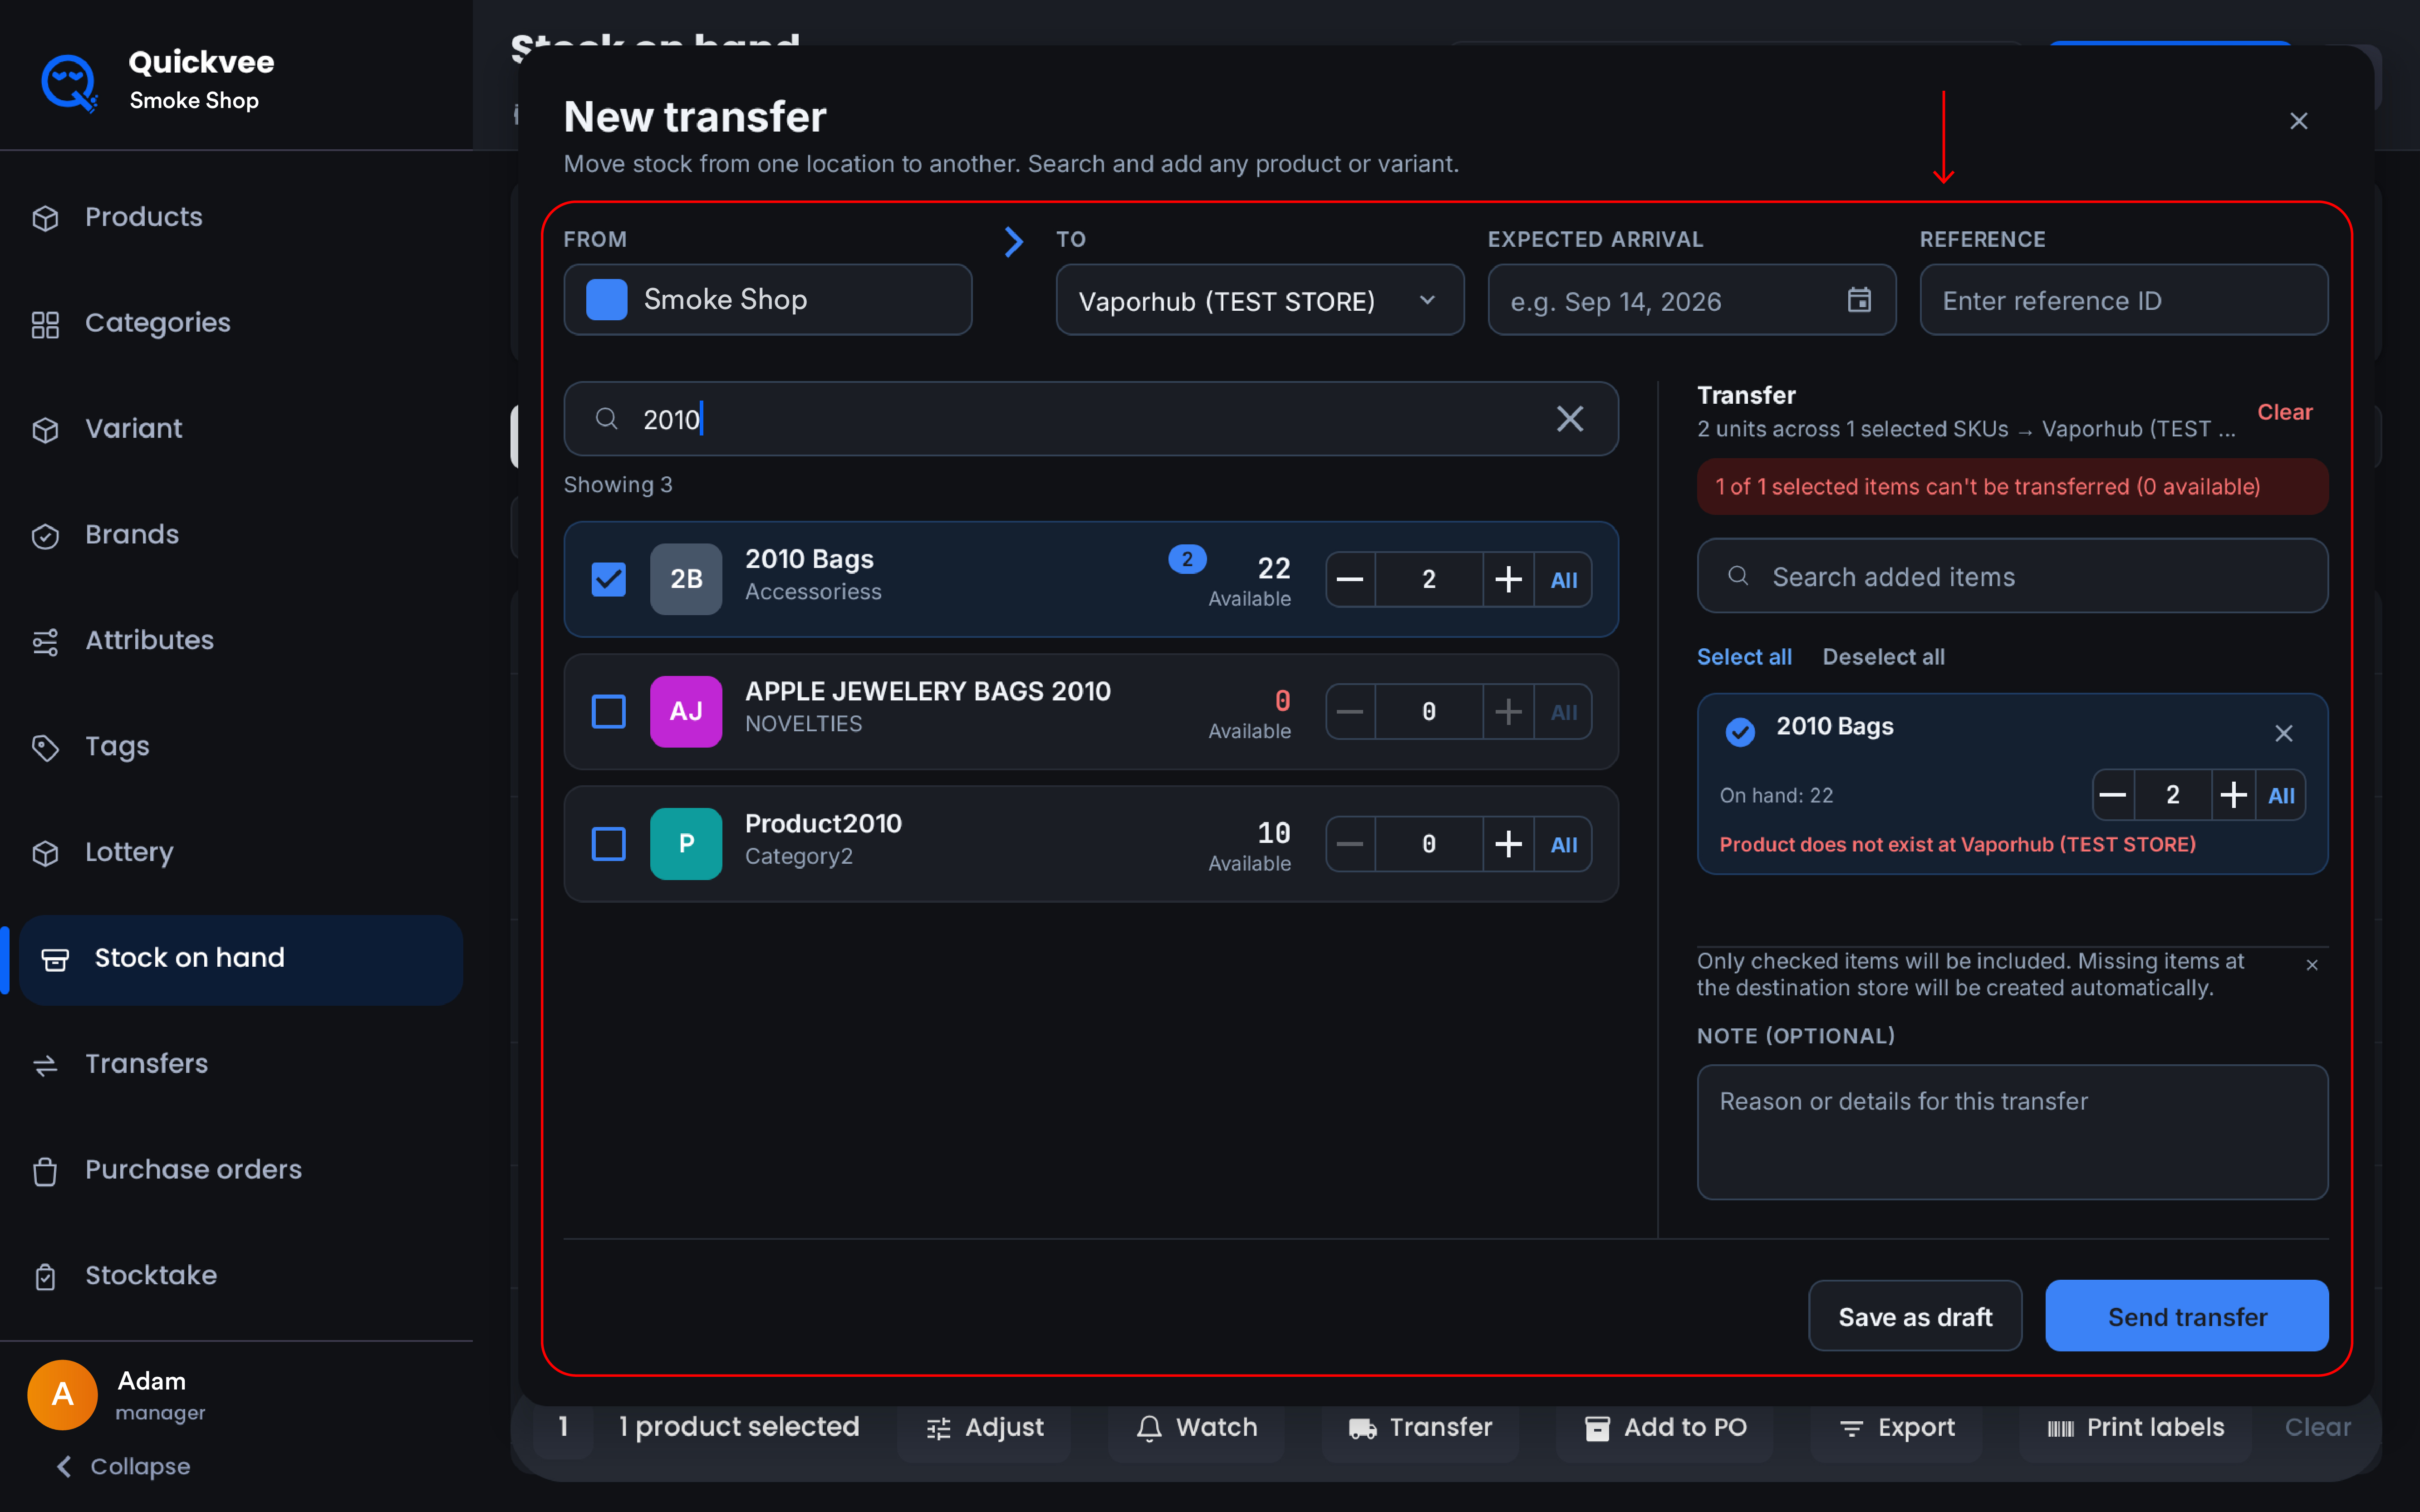2420x1512 pixels.
Task: Click the Send transfer button
Action: pos(2187,1316)
